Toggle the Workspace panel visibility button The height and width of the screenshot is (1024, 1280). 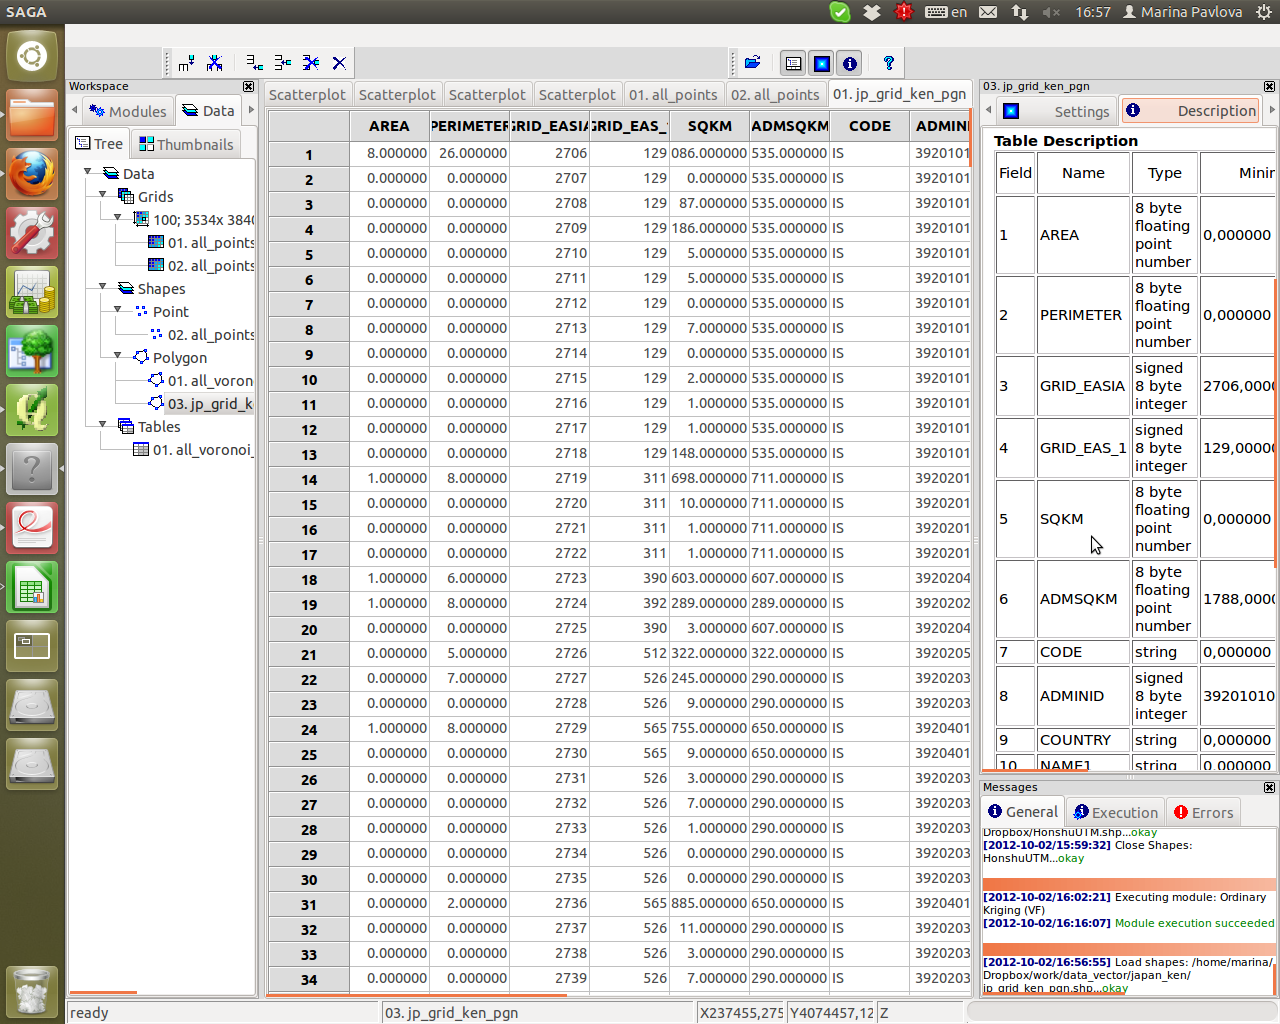793,63
